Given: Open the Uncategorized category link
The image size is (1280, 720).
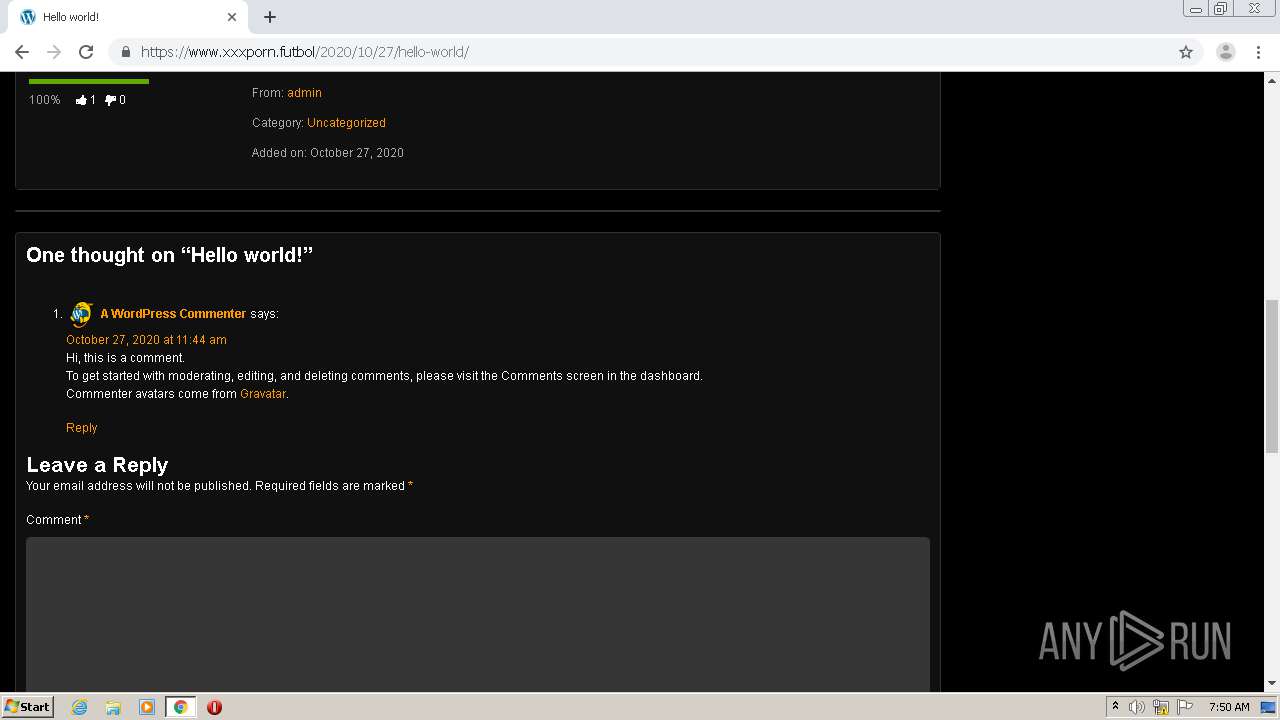Looking at the screenshot, I should (346, 123).
